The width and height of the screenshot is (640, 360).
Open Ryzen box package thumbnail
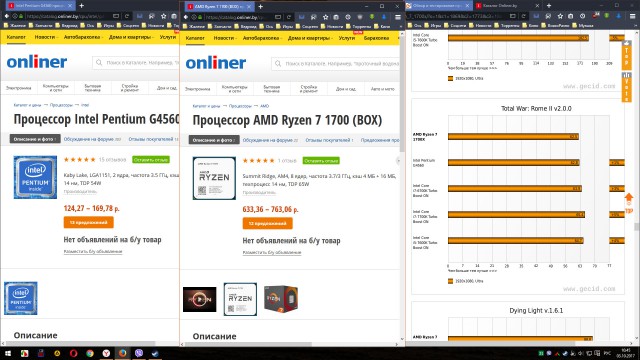pyautogui.click(x=281, y=299)
